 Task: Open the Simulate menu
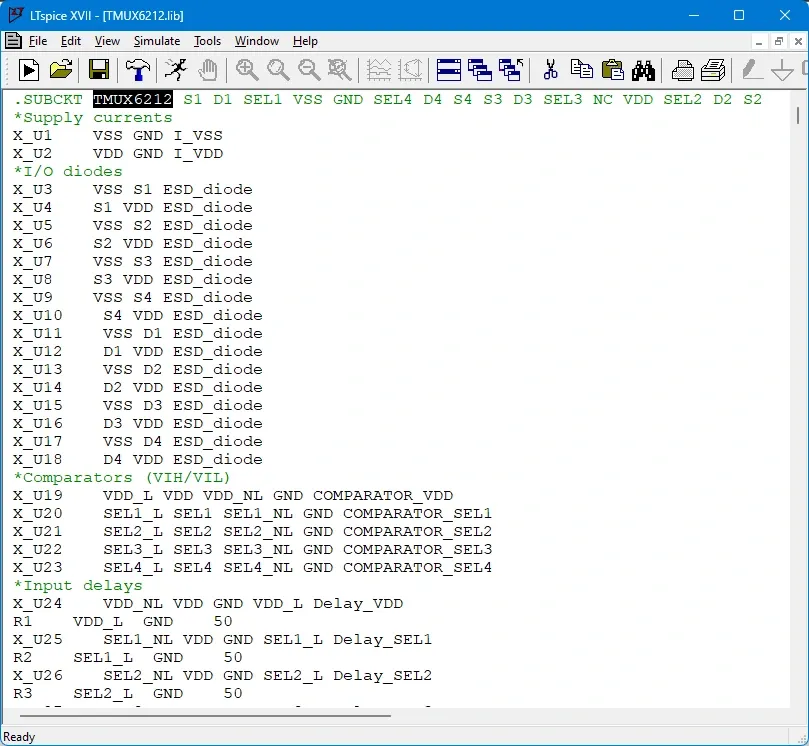157,41
